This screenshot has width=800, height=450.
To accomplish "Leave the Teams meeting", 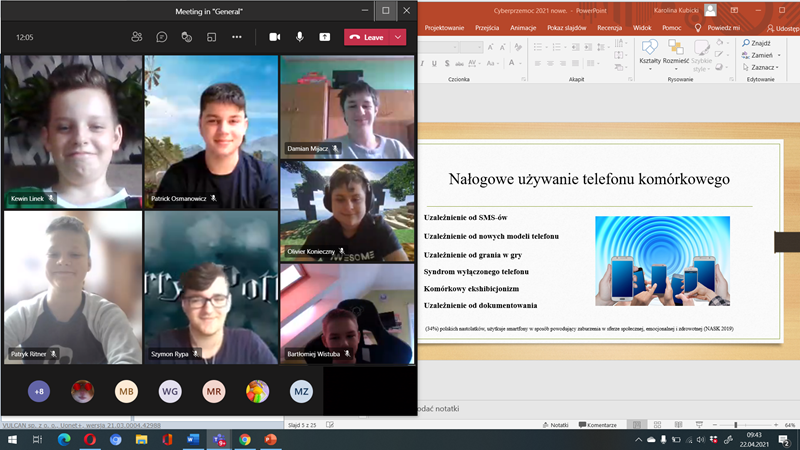I will (x=367, y=37).
